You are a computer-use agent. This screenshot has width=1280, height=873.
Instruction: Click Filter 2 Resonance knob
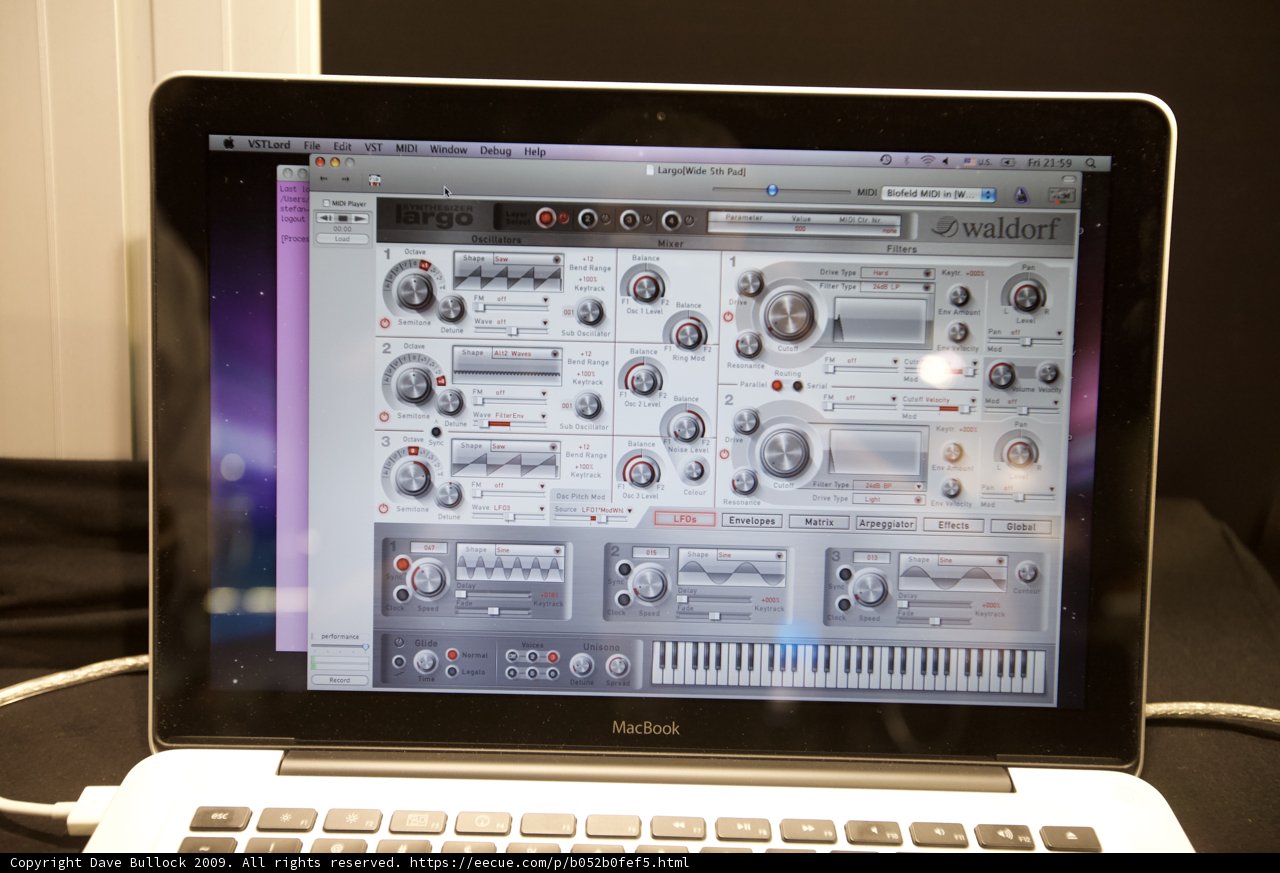click(x=745, y=481)
